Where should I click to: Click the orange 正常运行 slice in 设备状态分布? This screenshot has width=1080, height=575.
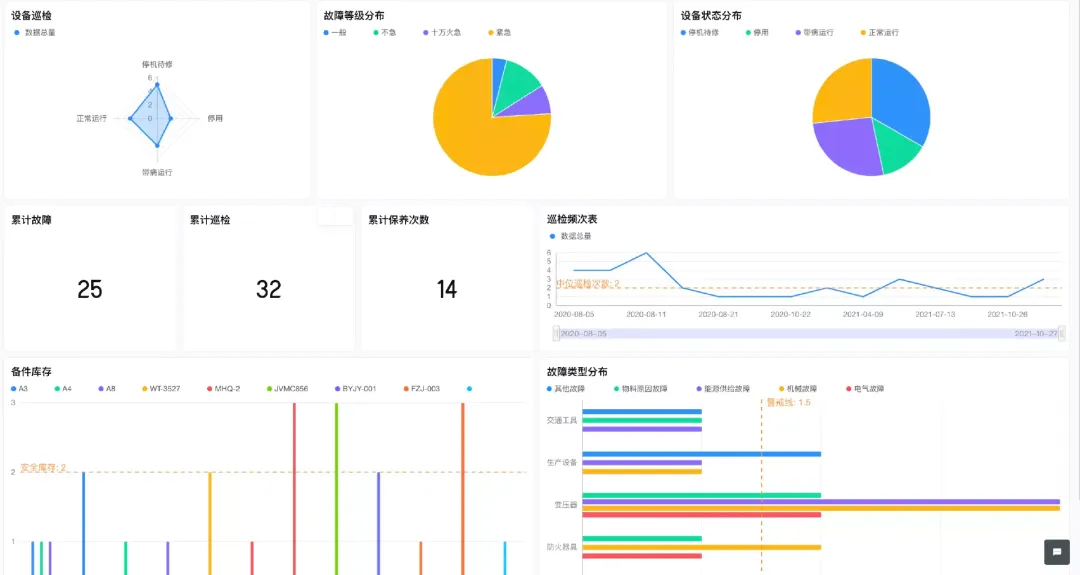click(846, 93)
